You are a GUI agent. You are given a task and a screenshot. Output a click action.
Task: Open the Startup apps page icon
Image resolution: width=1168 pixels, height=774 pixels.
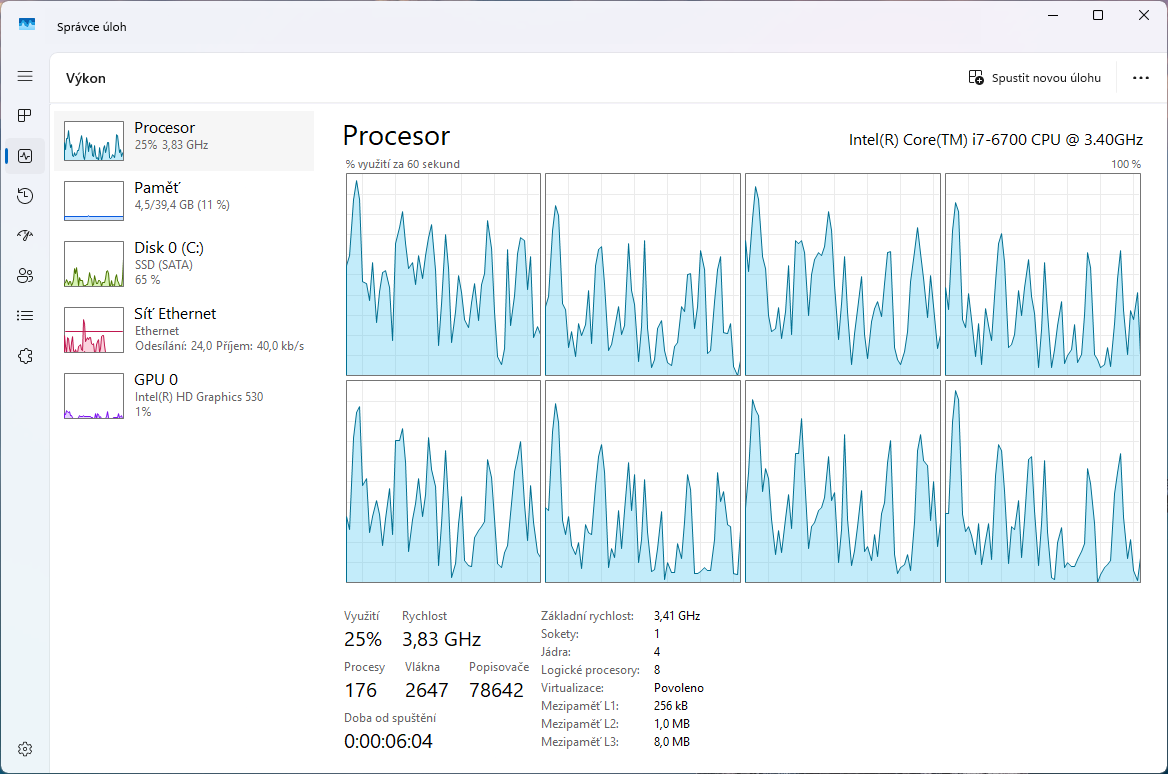click(x=25, y=236)
